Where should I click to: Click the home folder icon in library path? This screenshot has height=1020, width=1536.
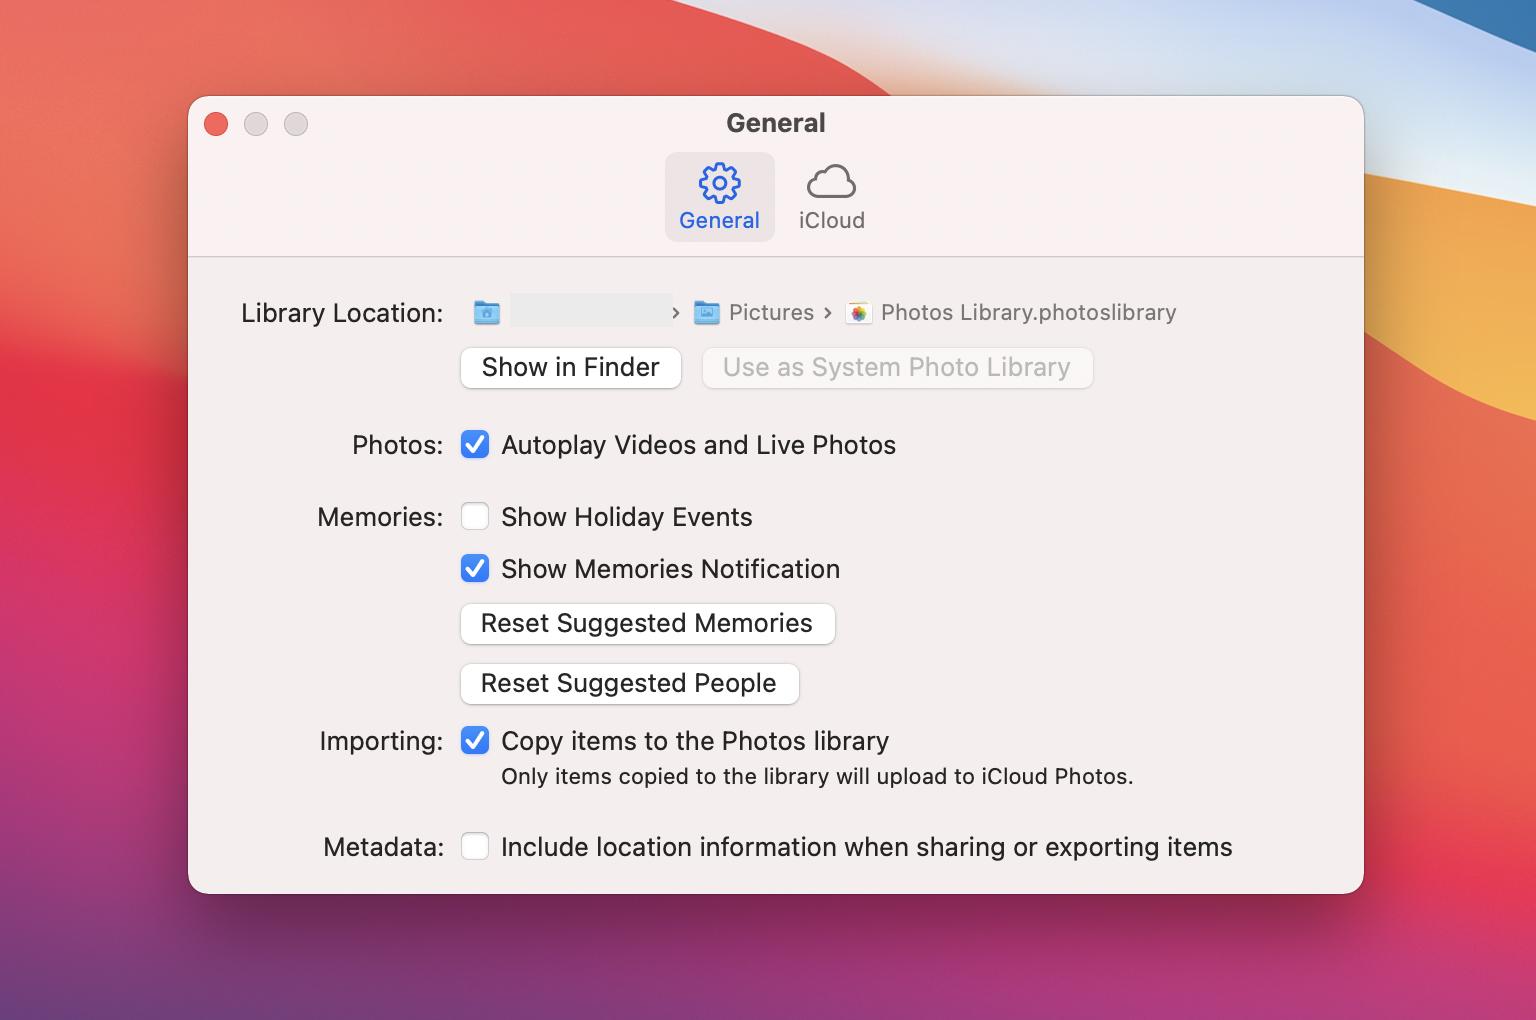(487, 313)
